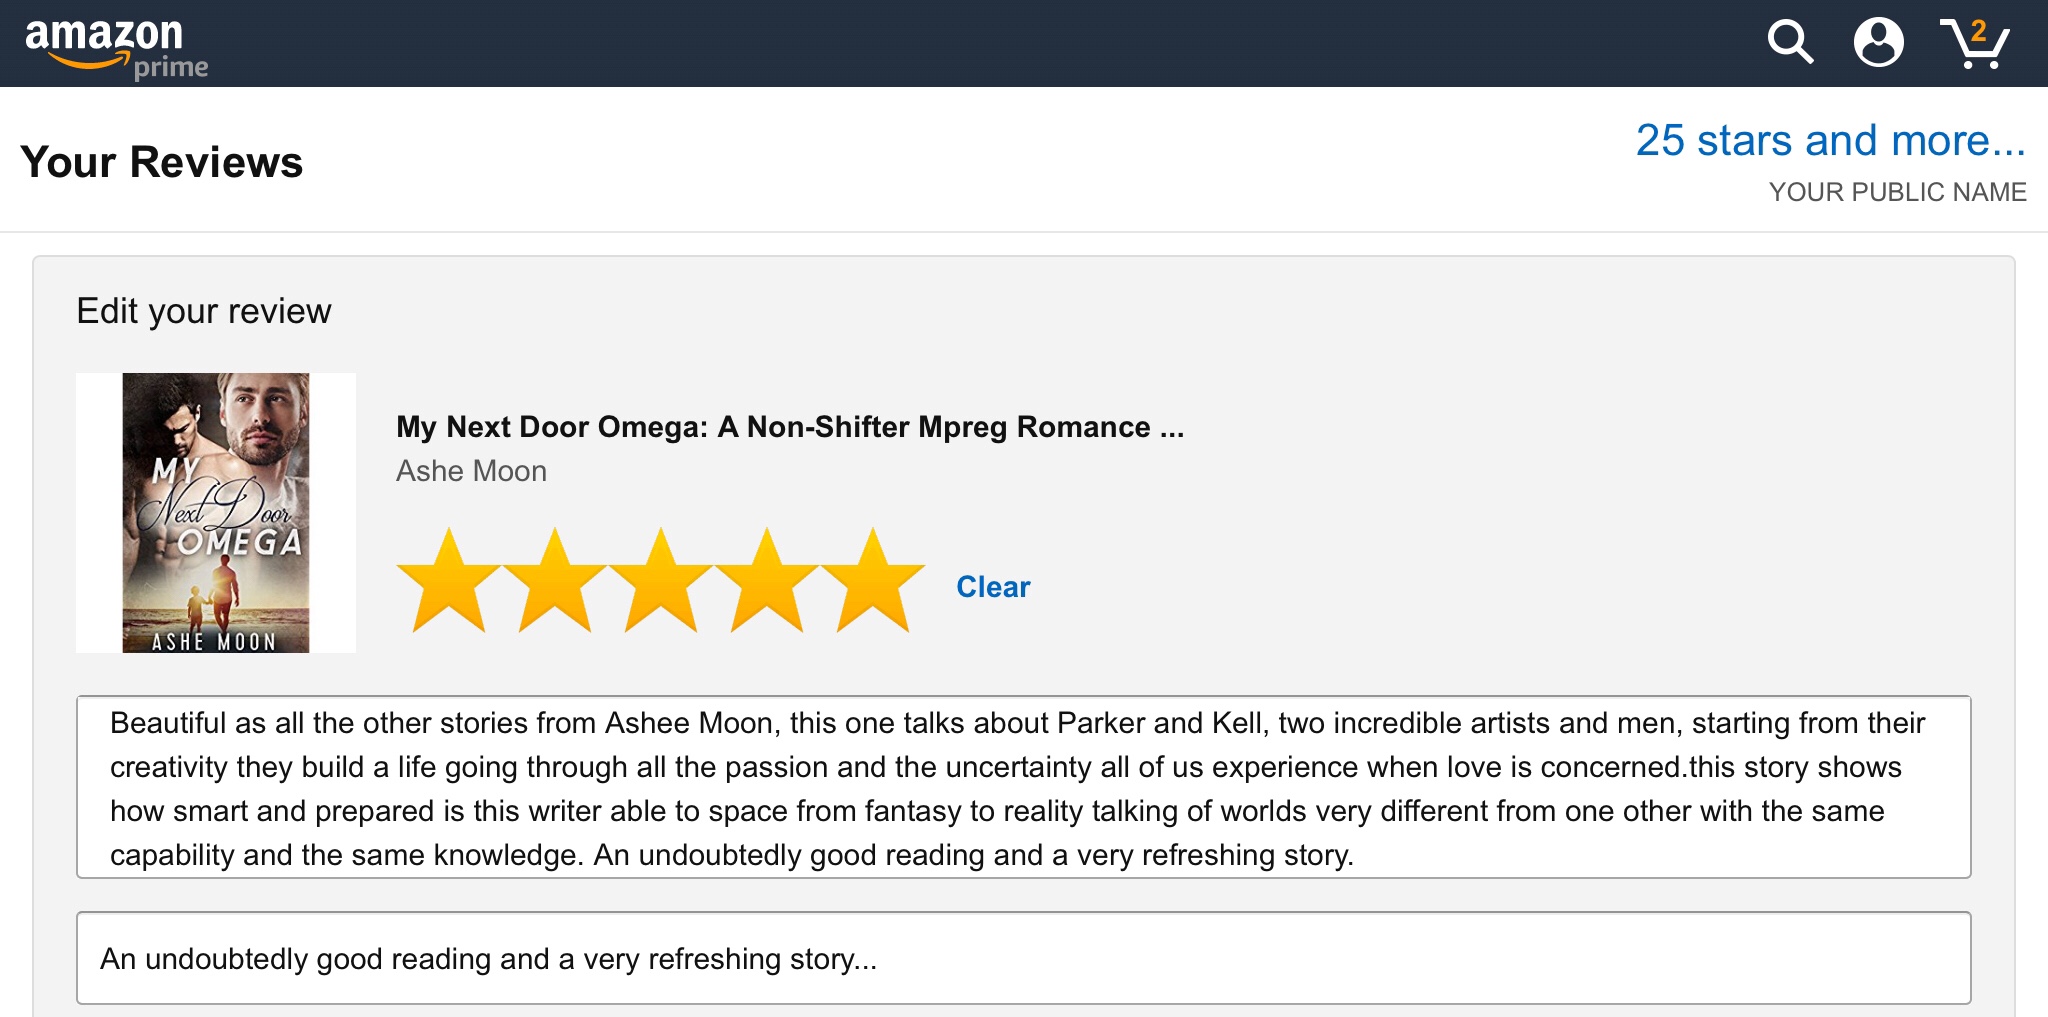Image resolution: width=2048 pixels, height=1017 pixels.
Task: Open the account profile icon
Action: click(1878, 43)
